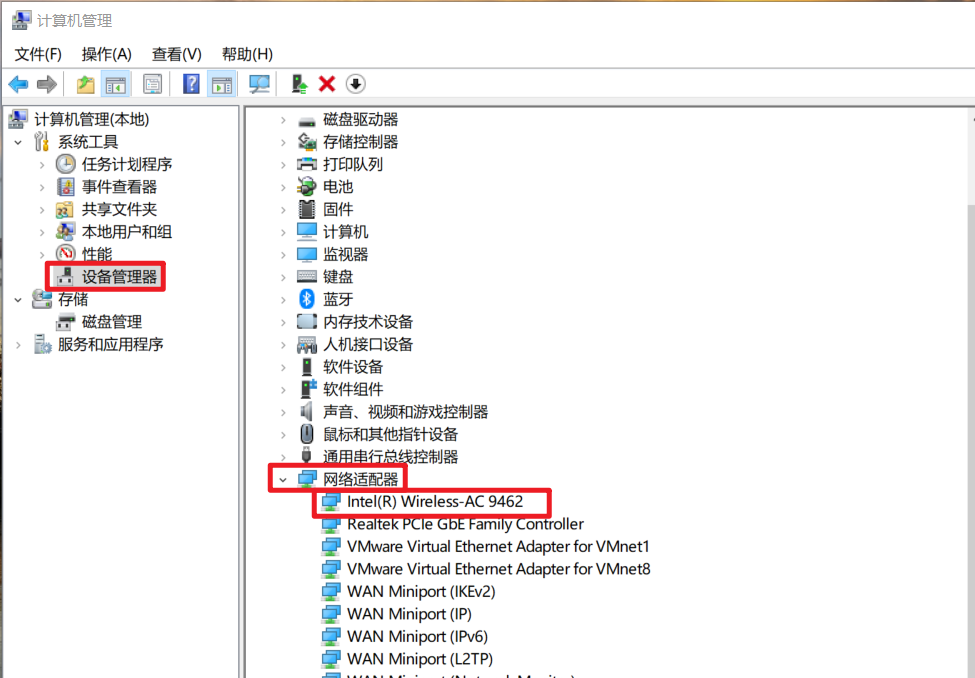Select 计算机管理(本地) root node

click(x=91, y=119)
